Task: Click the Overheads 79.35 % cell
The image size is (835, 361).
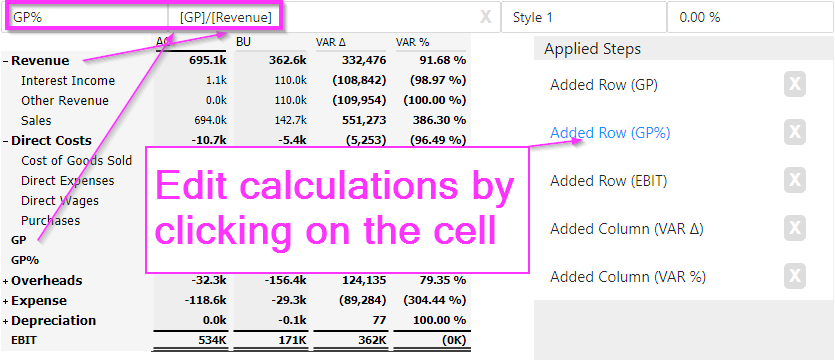Action: pos(442,281)
